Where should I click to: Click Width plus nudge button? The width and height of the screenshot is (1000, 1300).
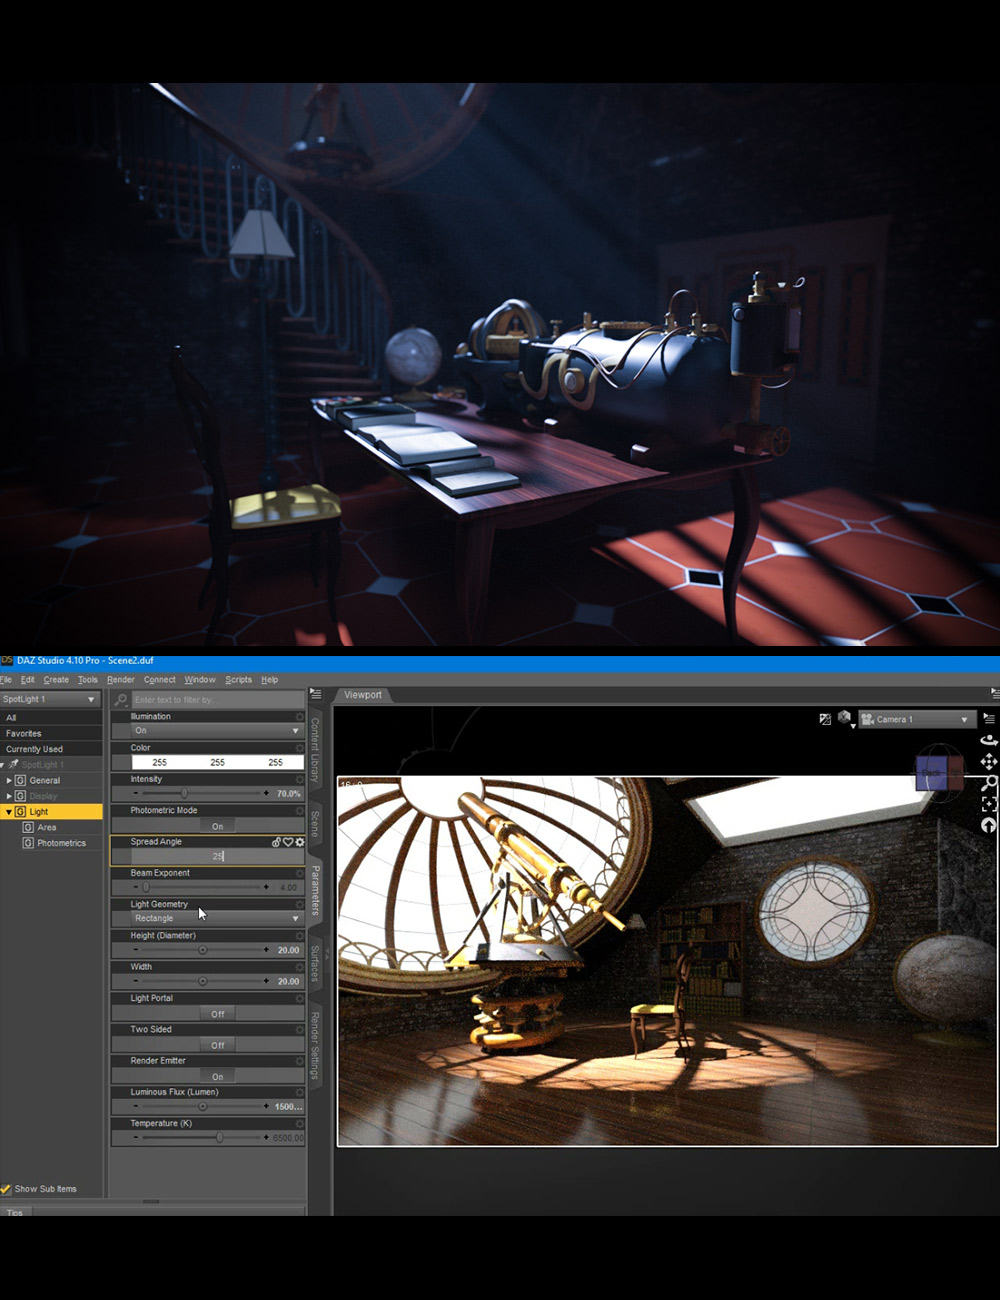tap(266, 981)
